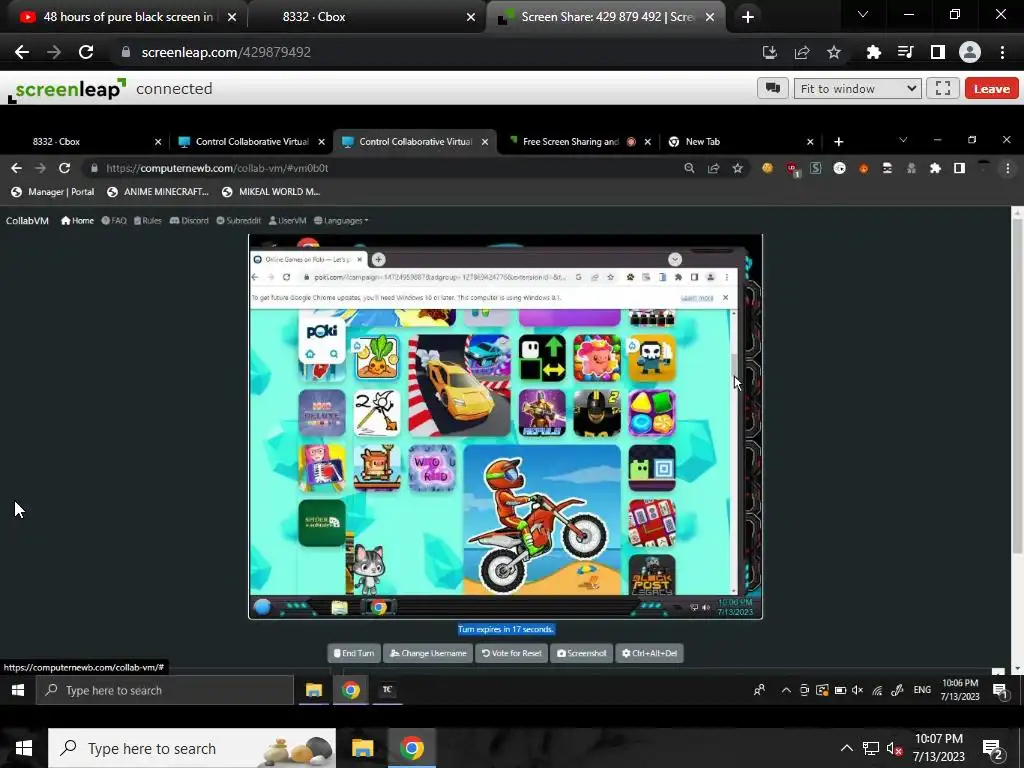This screenshot has width=1024, height=768.
Task: Click the shared desktop search box
Action: (165, 690)
